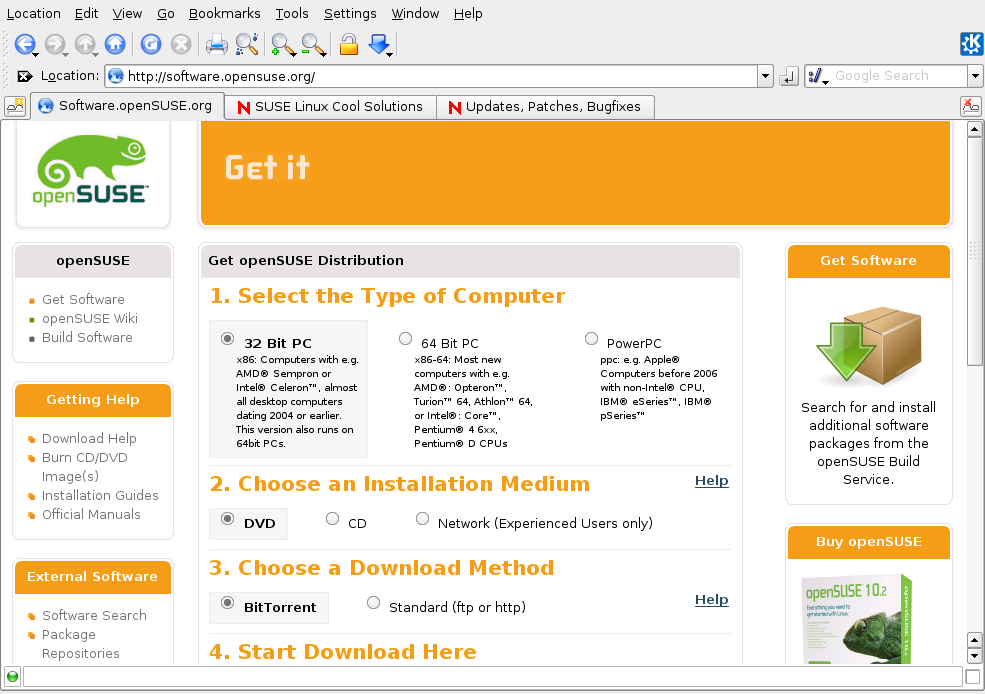This screenshot has height=694, width=985.
Task: Reload the page with the Reload icon
Action: point(151,44)
